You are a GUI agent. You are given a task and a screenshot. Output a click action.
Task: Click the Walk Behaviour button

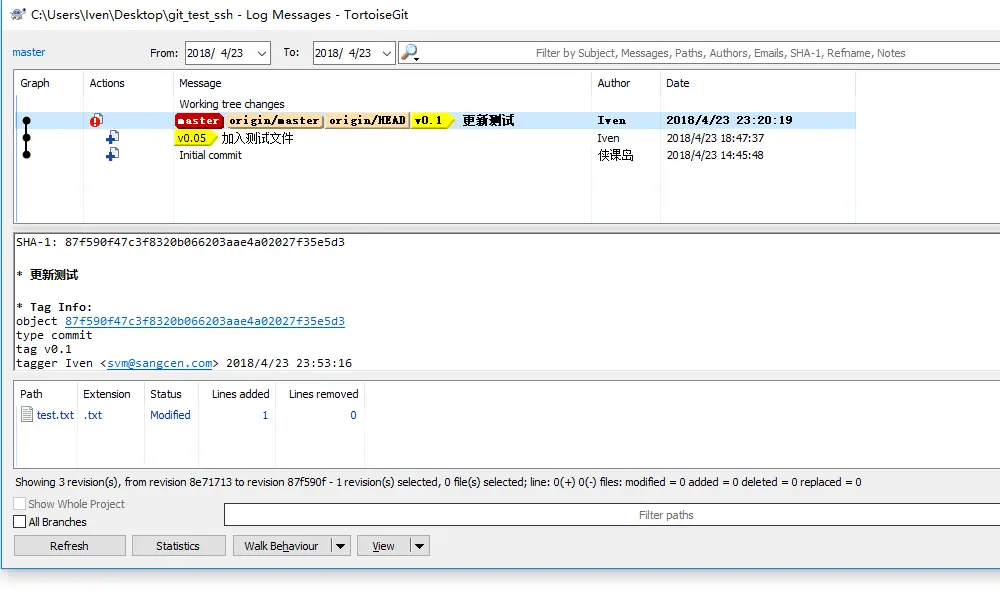pyautogui.click(x=281, y=546)
